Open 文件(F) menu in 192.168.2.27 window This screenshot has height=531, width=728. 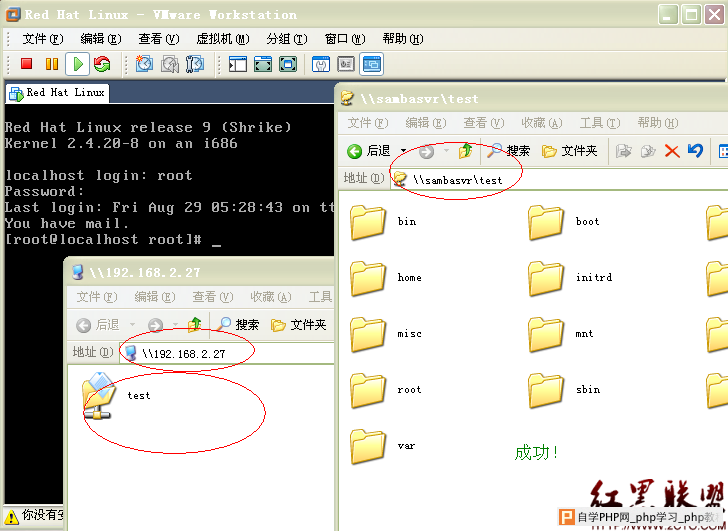click(97, 297)
